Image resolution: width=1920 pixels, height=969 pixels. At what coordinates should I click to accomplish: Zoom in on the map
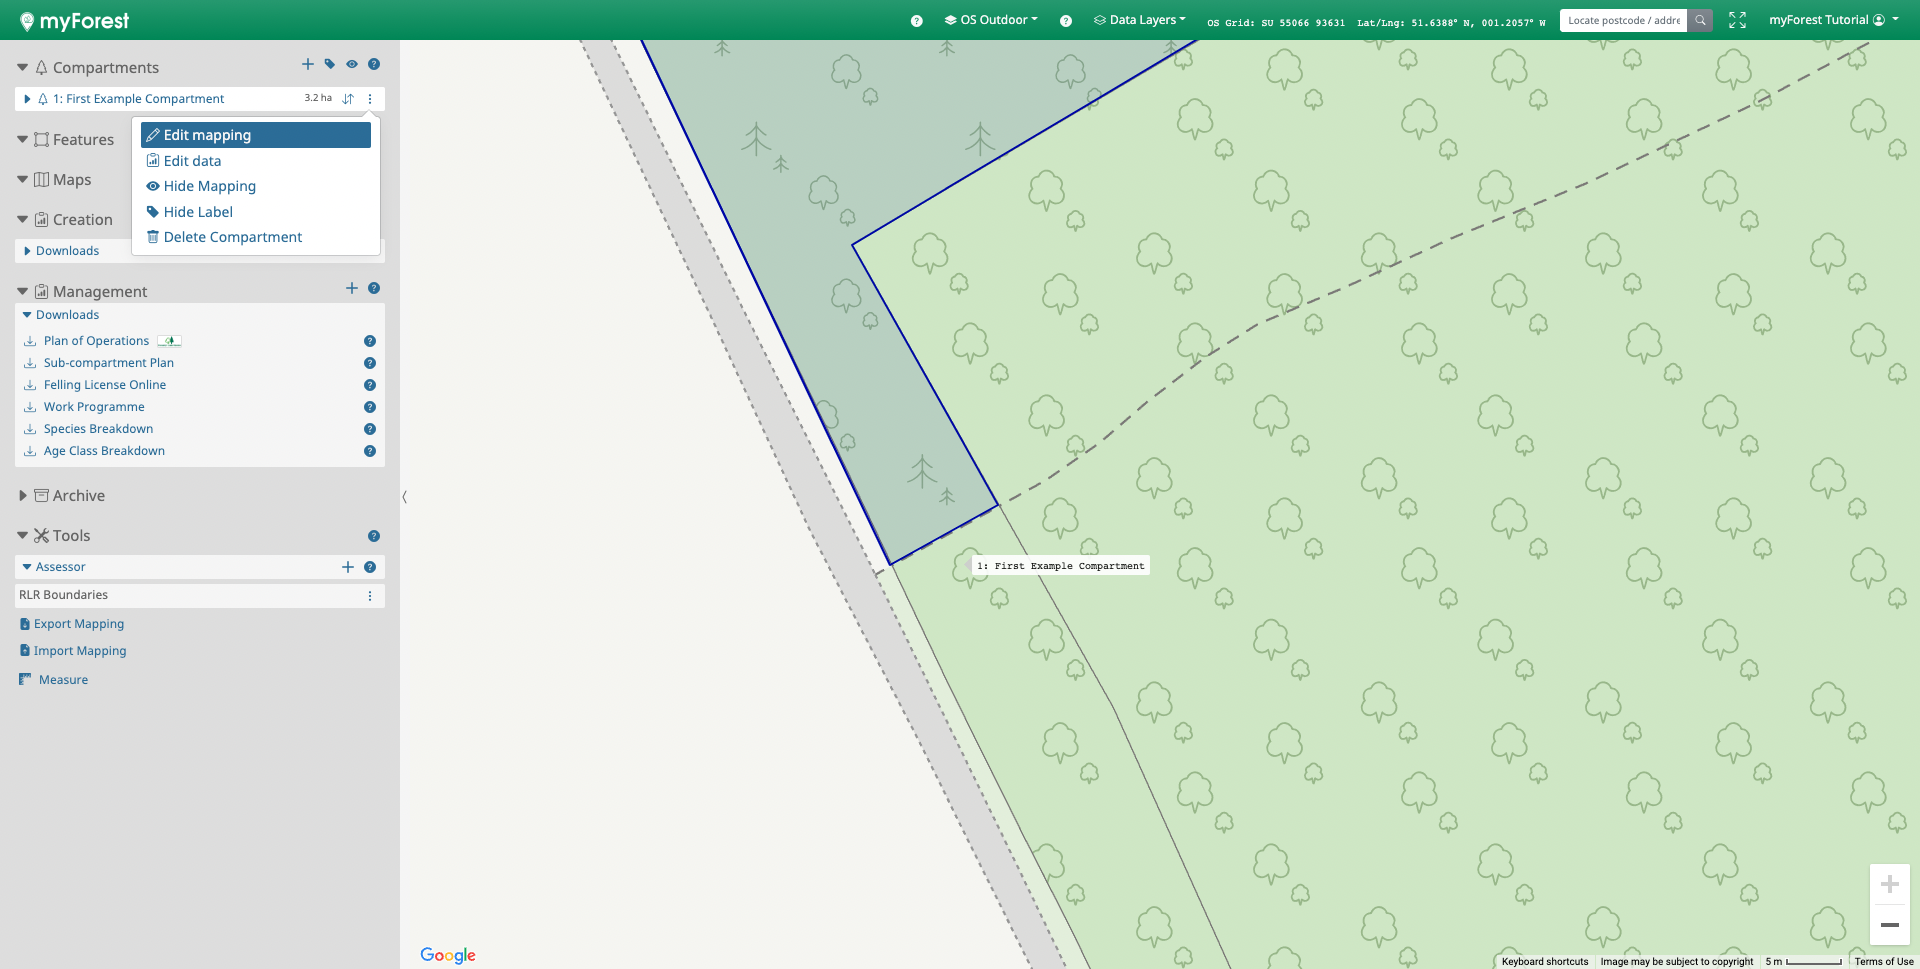point(1889,884)
